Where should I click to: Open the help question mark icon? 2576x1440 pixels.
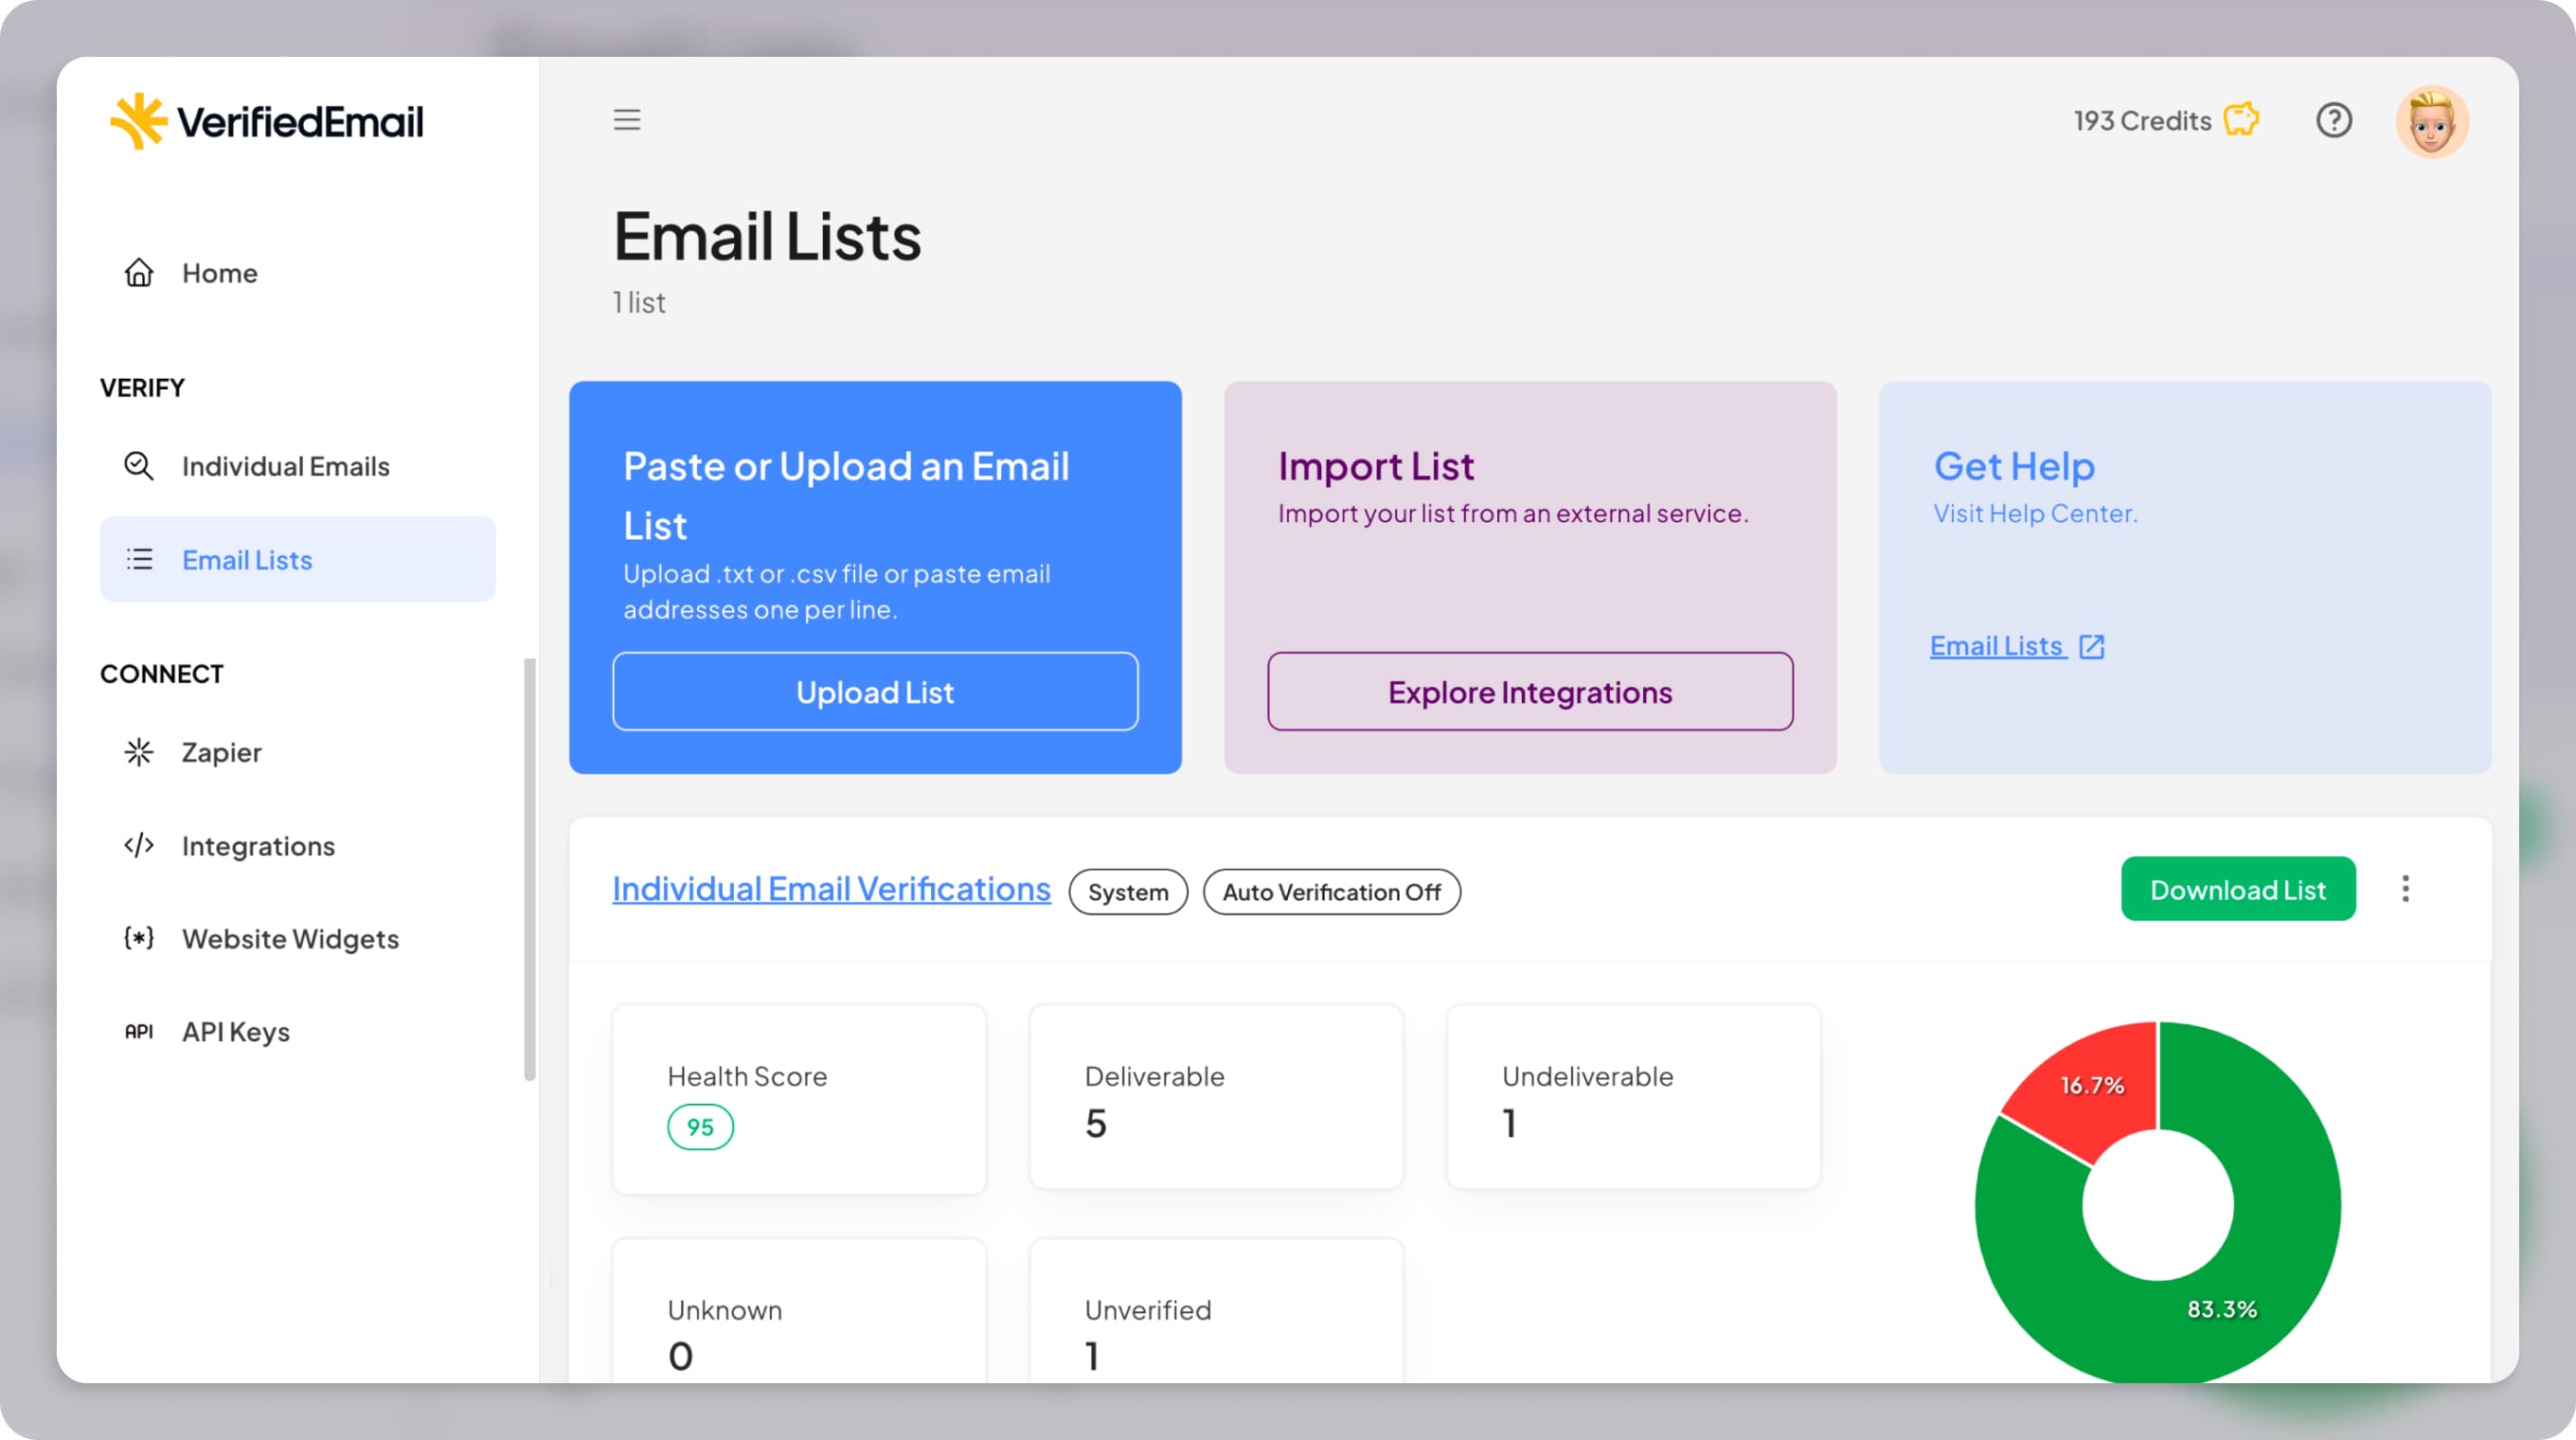click(2334, 120)
